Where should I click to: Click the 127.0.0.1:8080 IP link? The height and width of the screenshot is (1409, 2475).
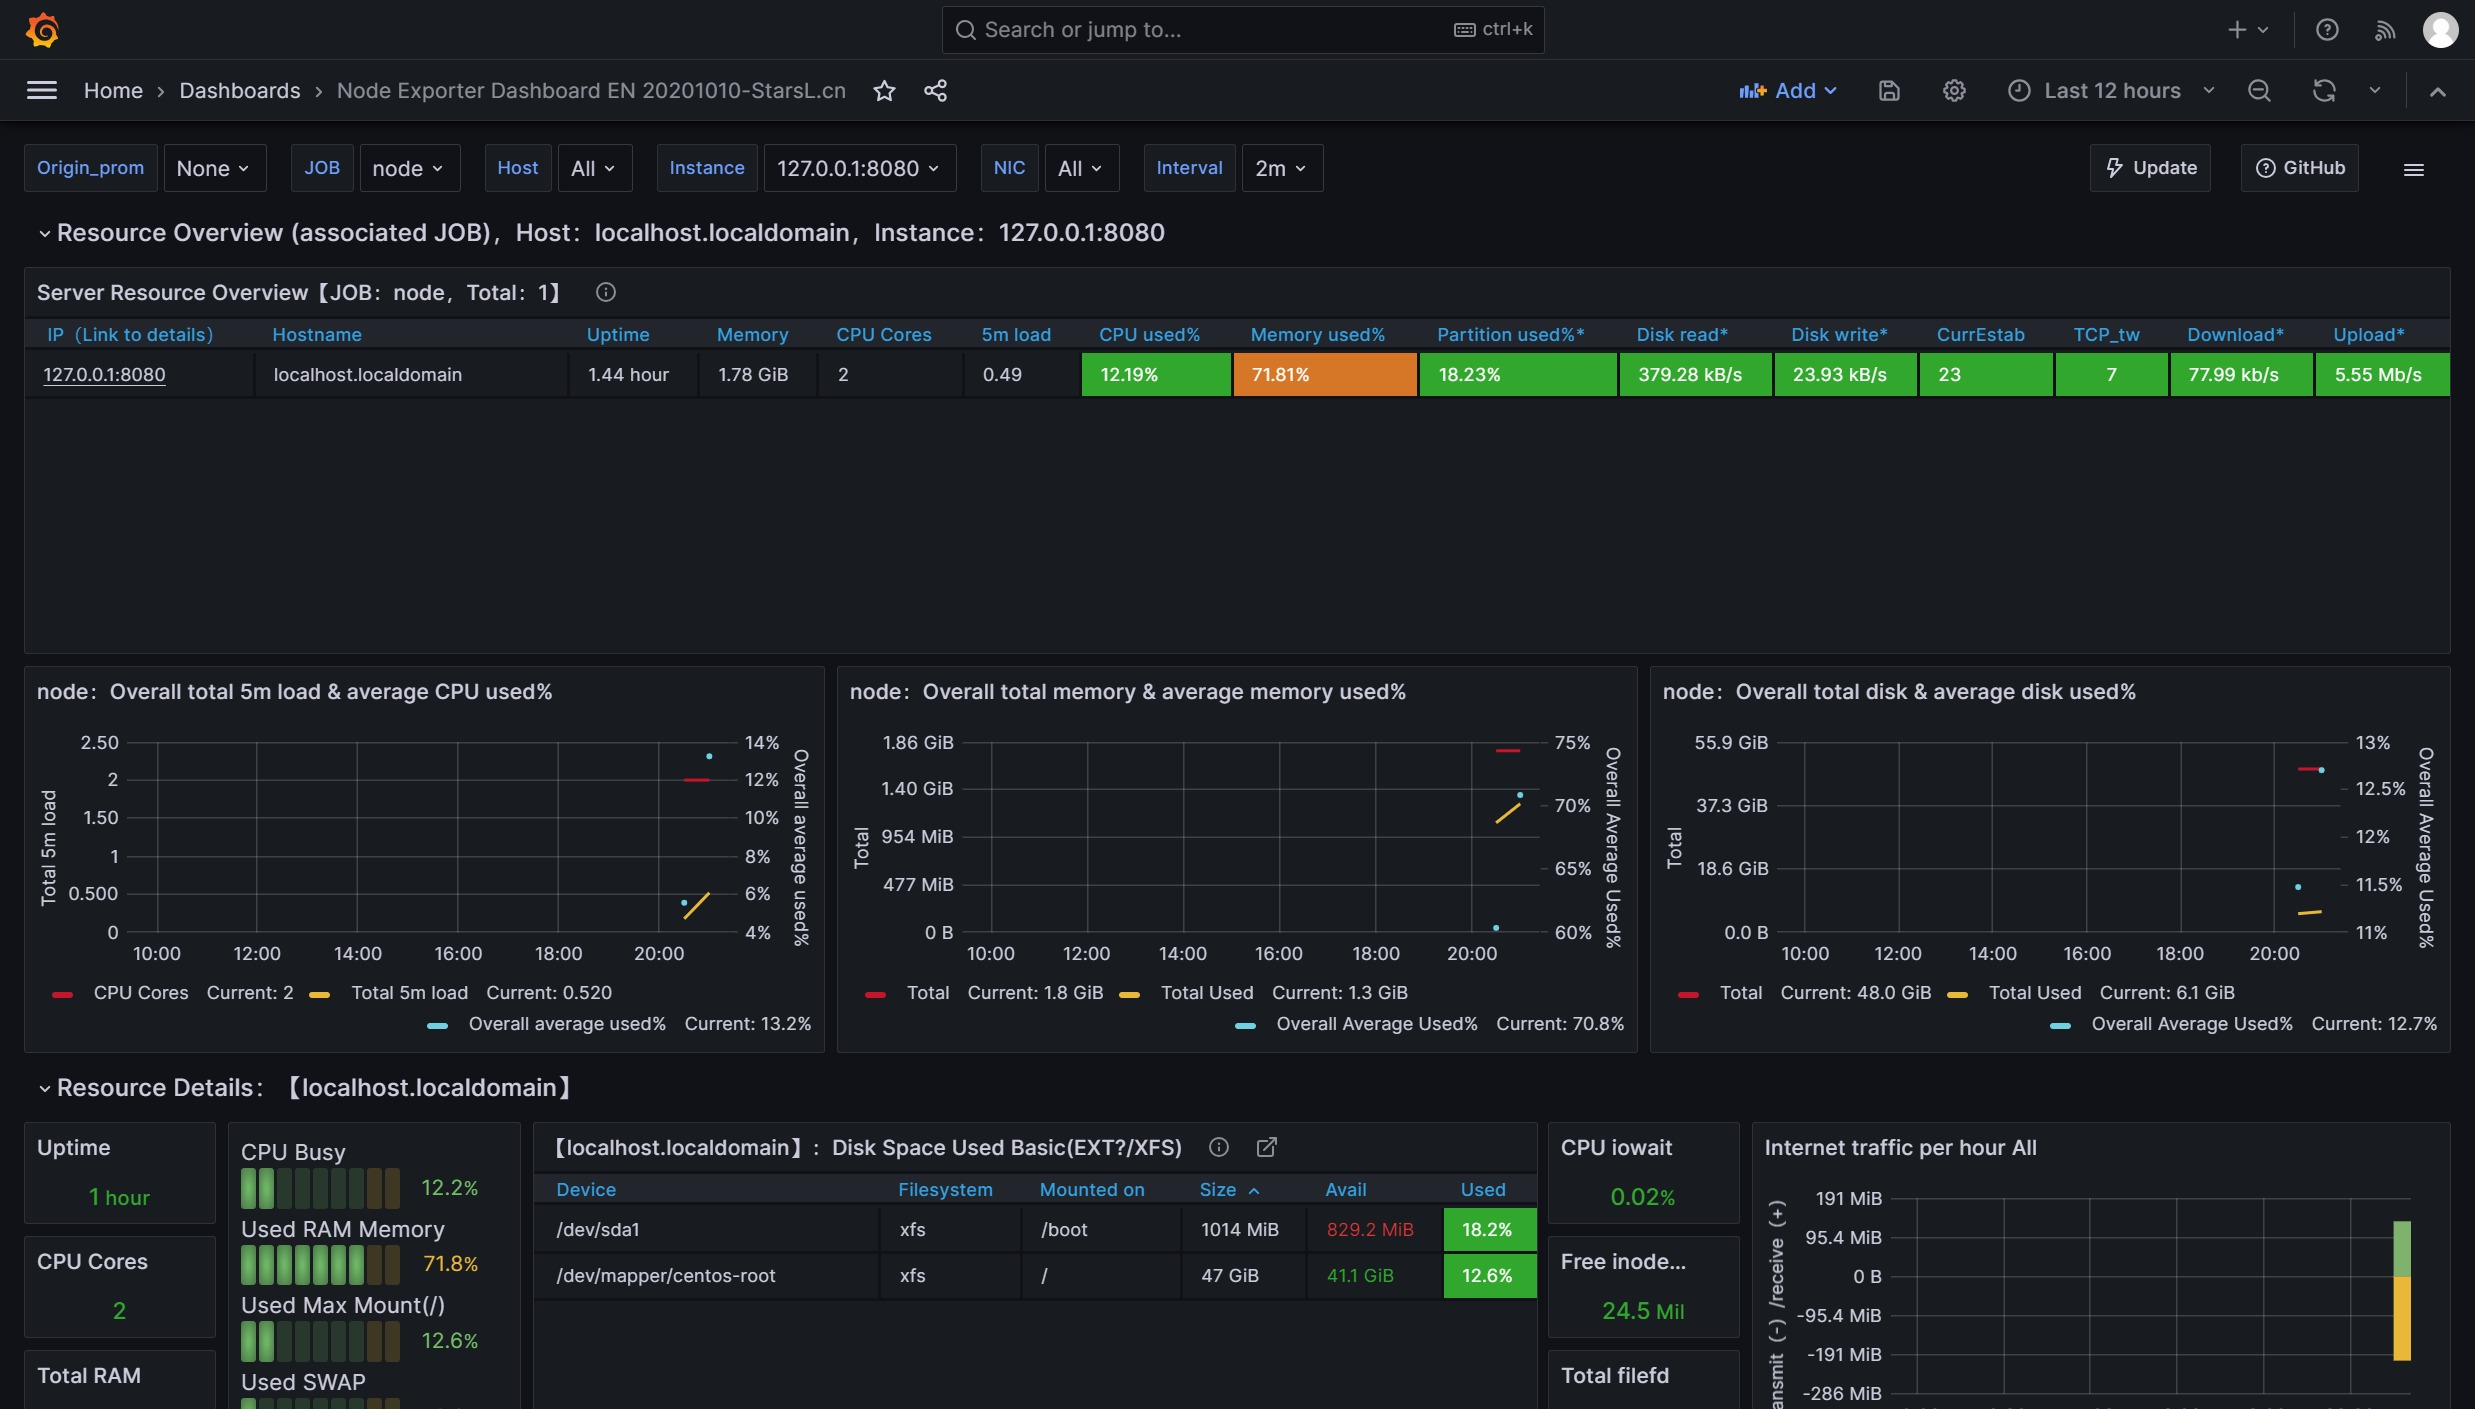[104, 375]
